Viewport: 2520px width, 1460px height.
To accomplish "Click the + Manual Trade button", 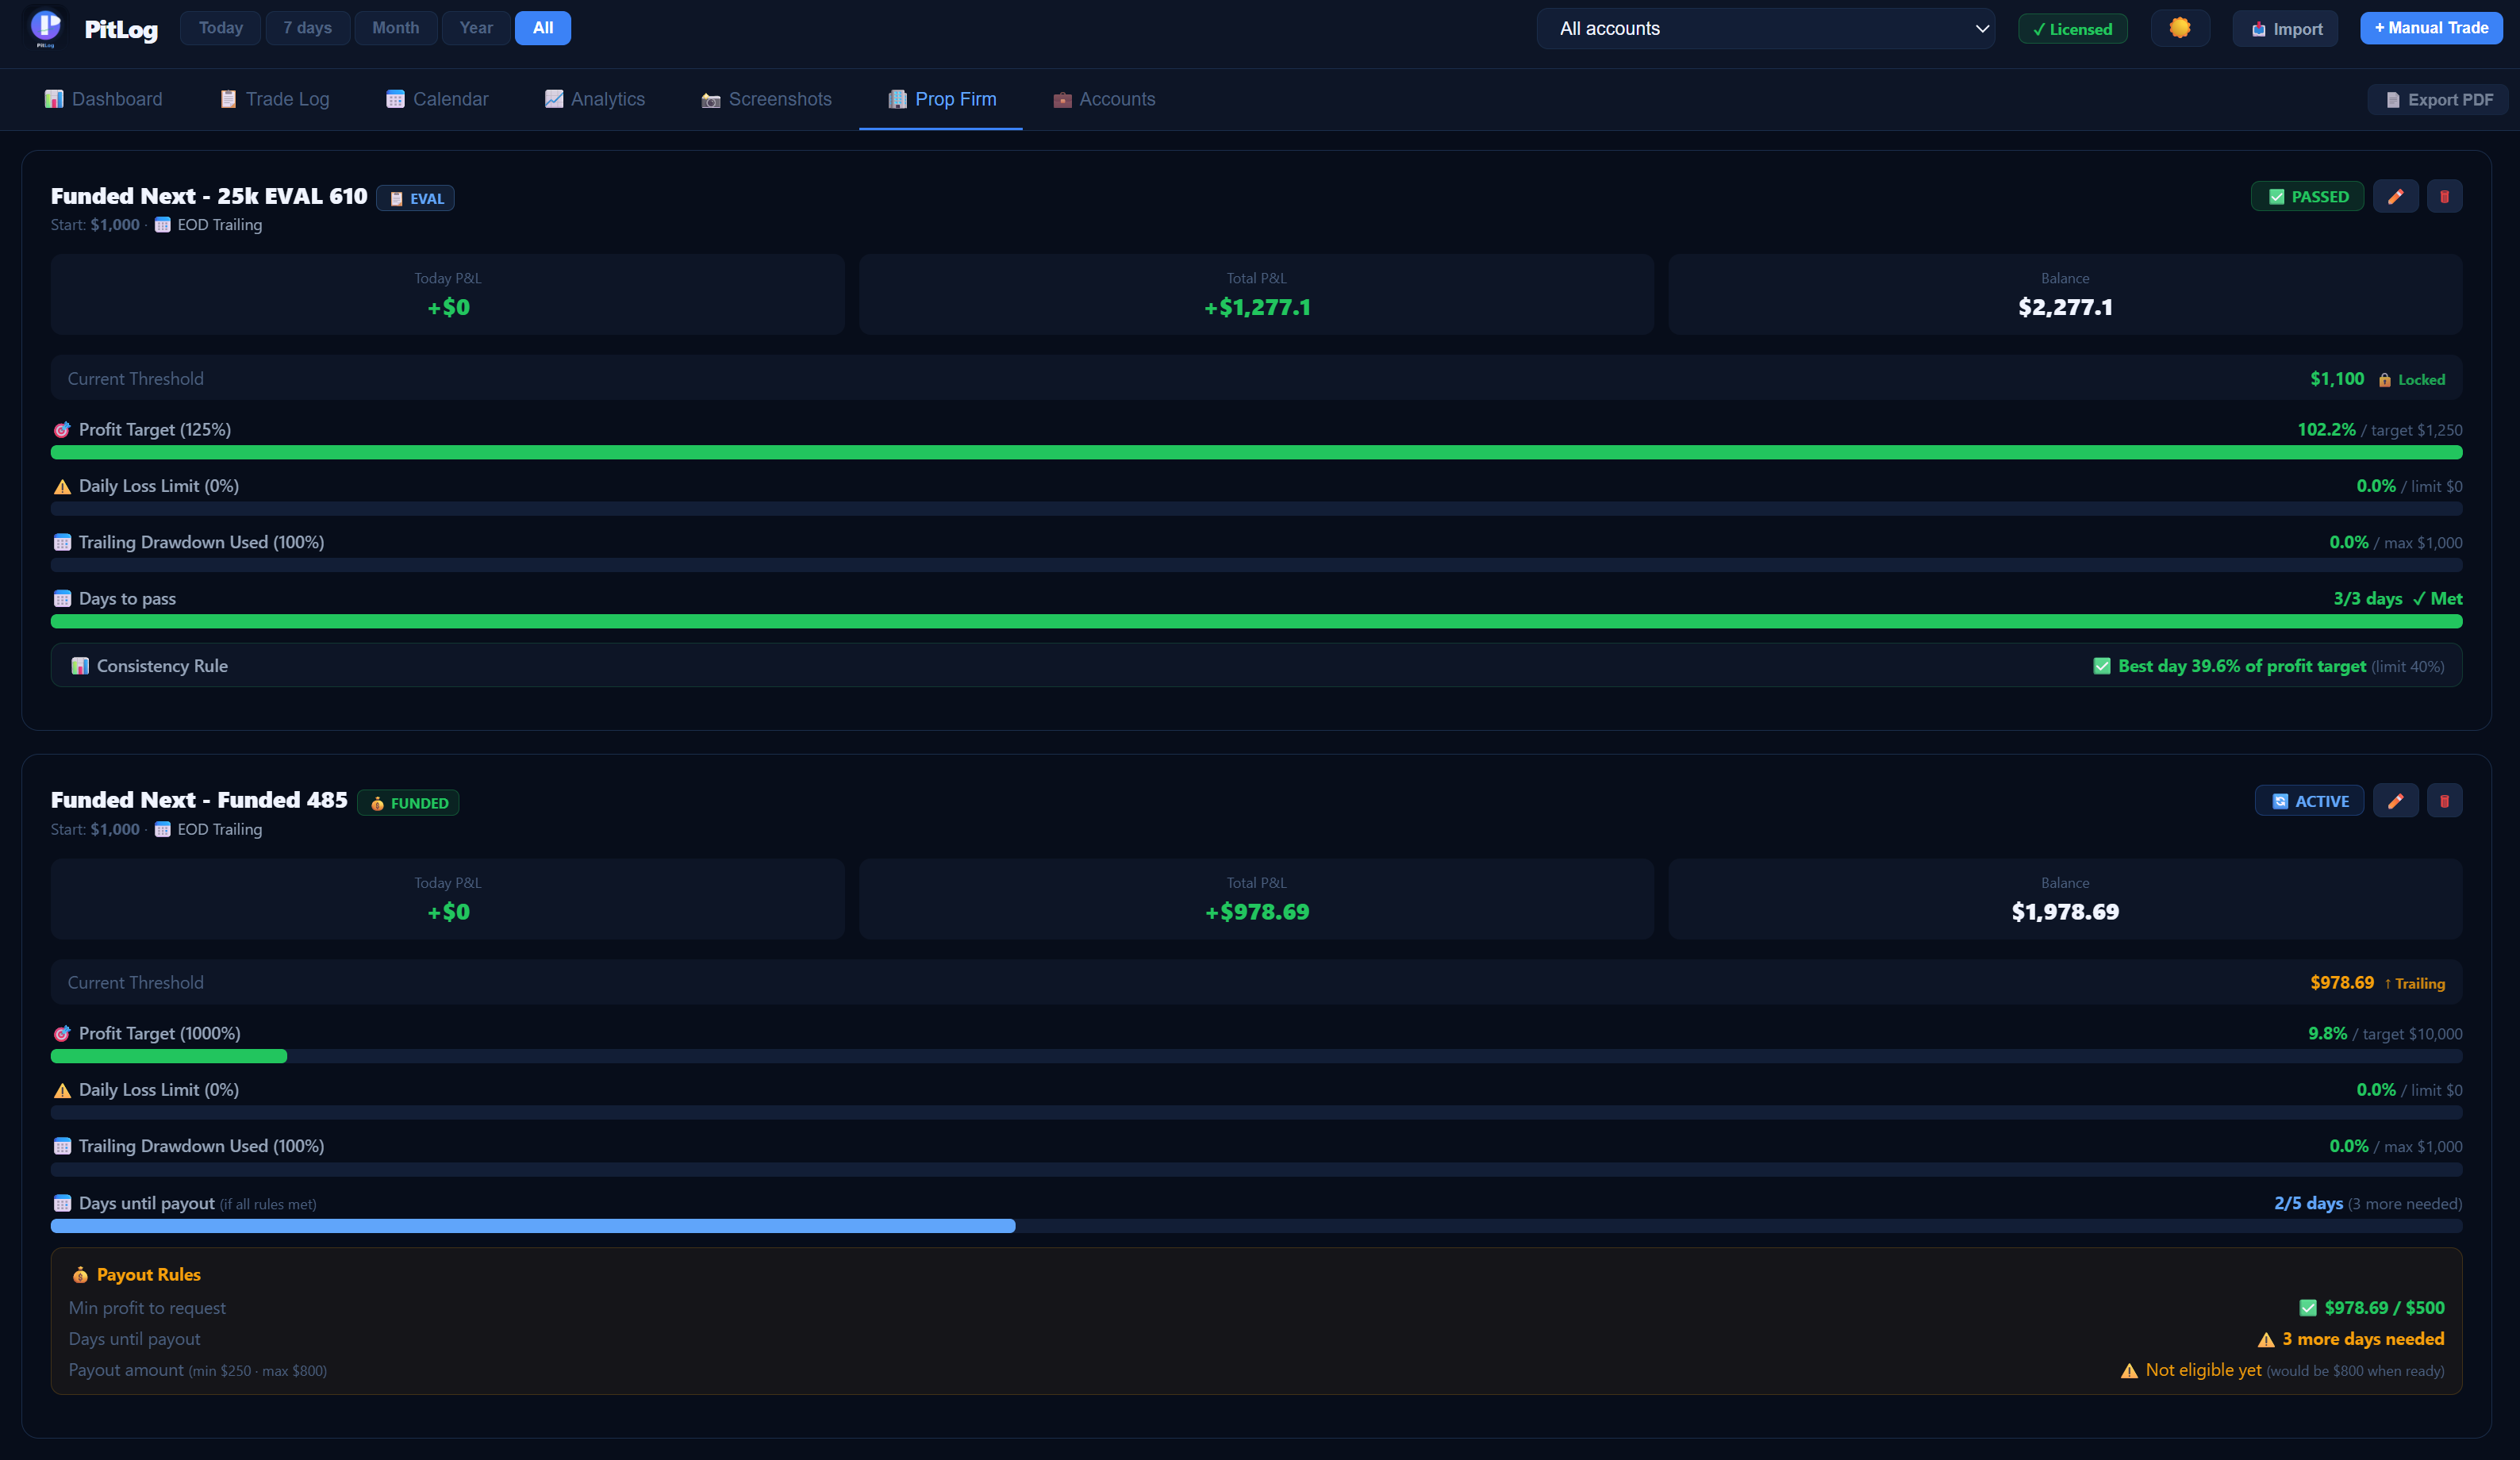I will (2431, 28).
